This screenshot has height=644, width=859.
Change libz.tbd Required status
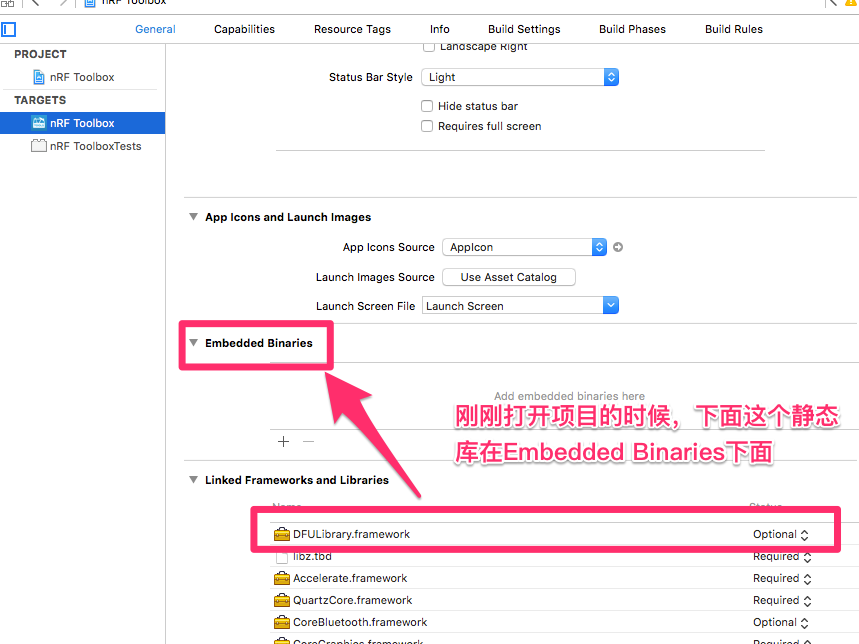click(x=782, y=557)
